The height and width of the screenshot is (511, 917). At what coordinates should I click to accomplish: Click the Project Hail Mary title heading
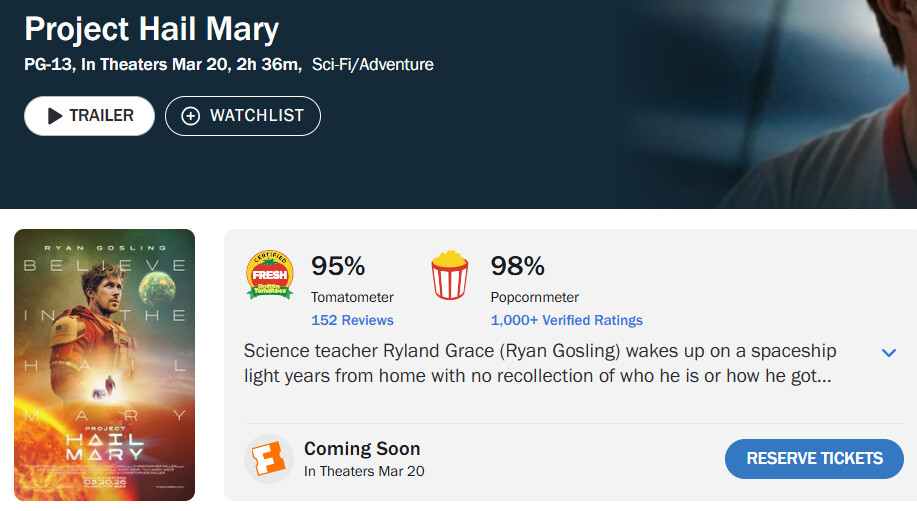click(151, 29)
